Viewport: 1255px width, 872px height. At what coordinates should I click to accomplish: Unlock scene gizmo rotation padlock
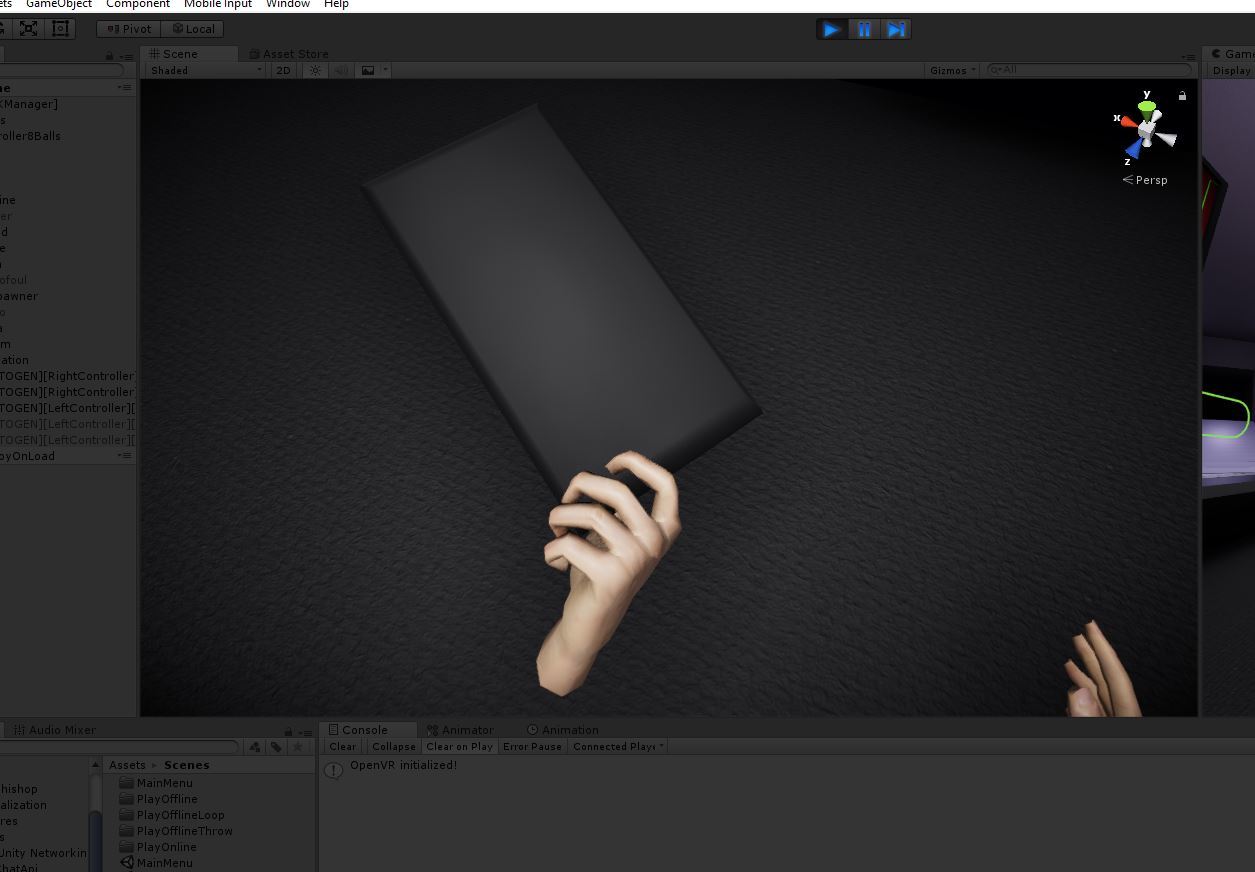tap(1182, 96)
